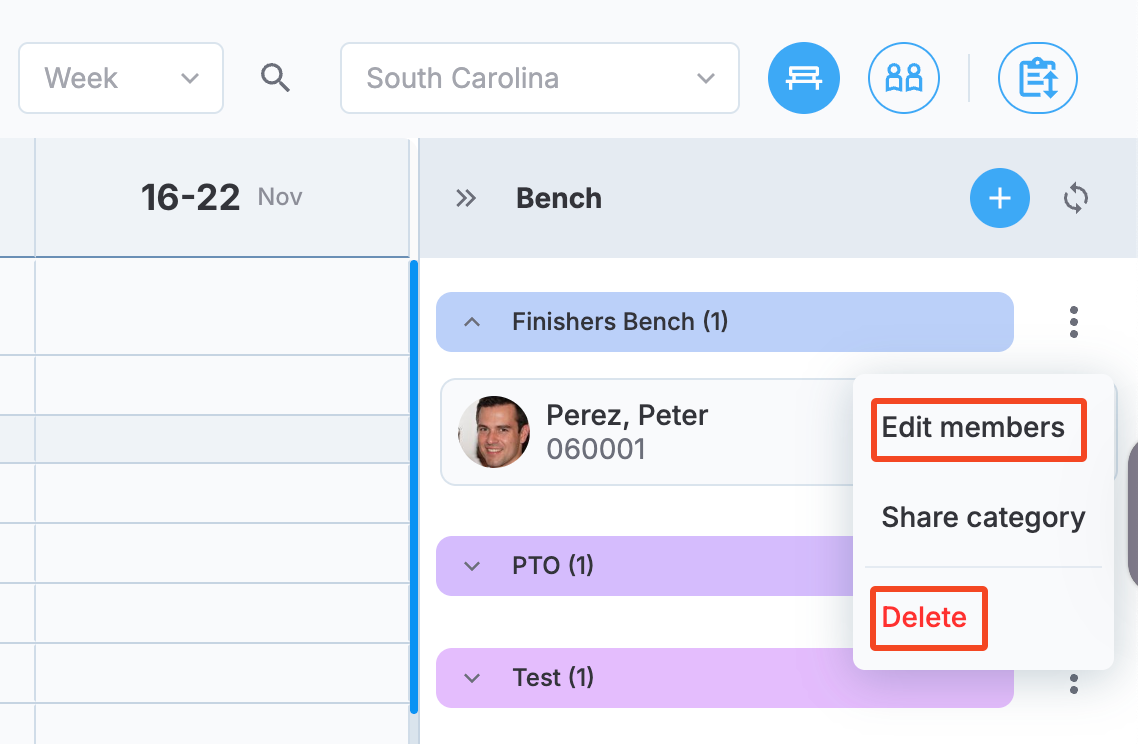Refresh the Bench panel
This screenshot has height=744, width=1138.
coord(1076,198)
